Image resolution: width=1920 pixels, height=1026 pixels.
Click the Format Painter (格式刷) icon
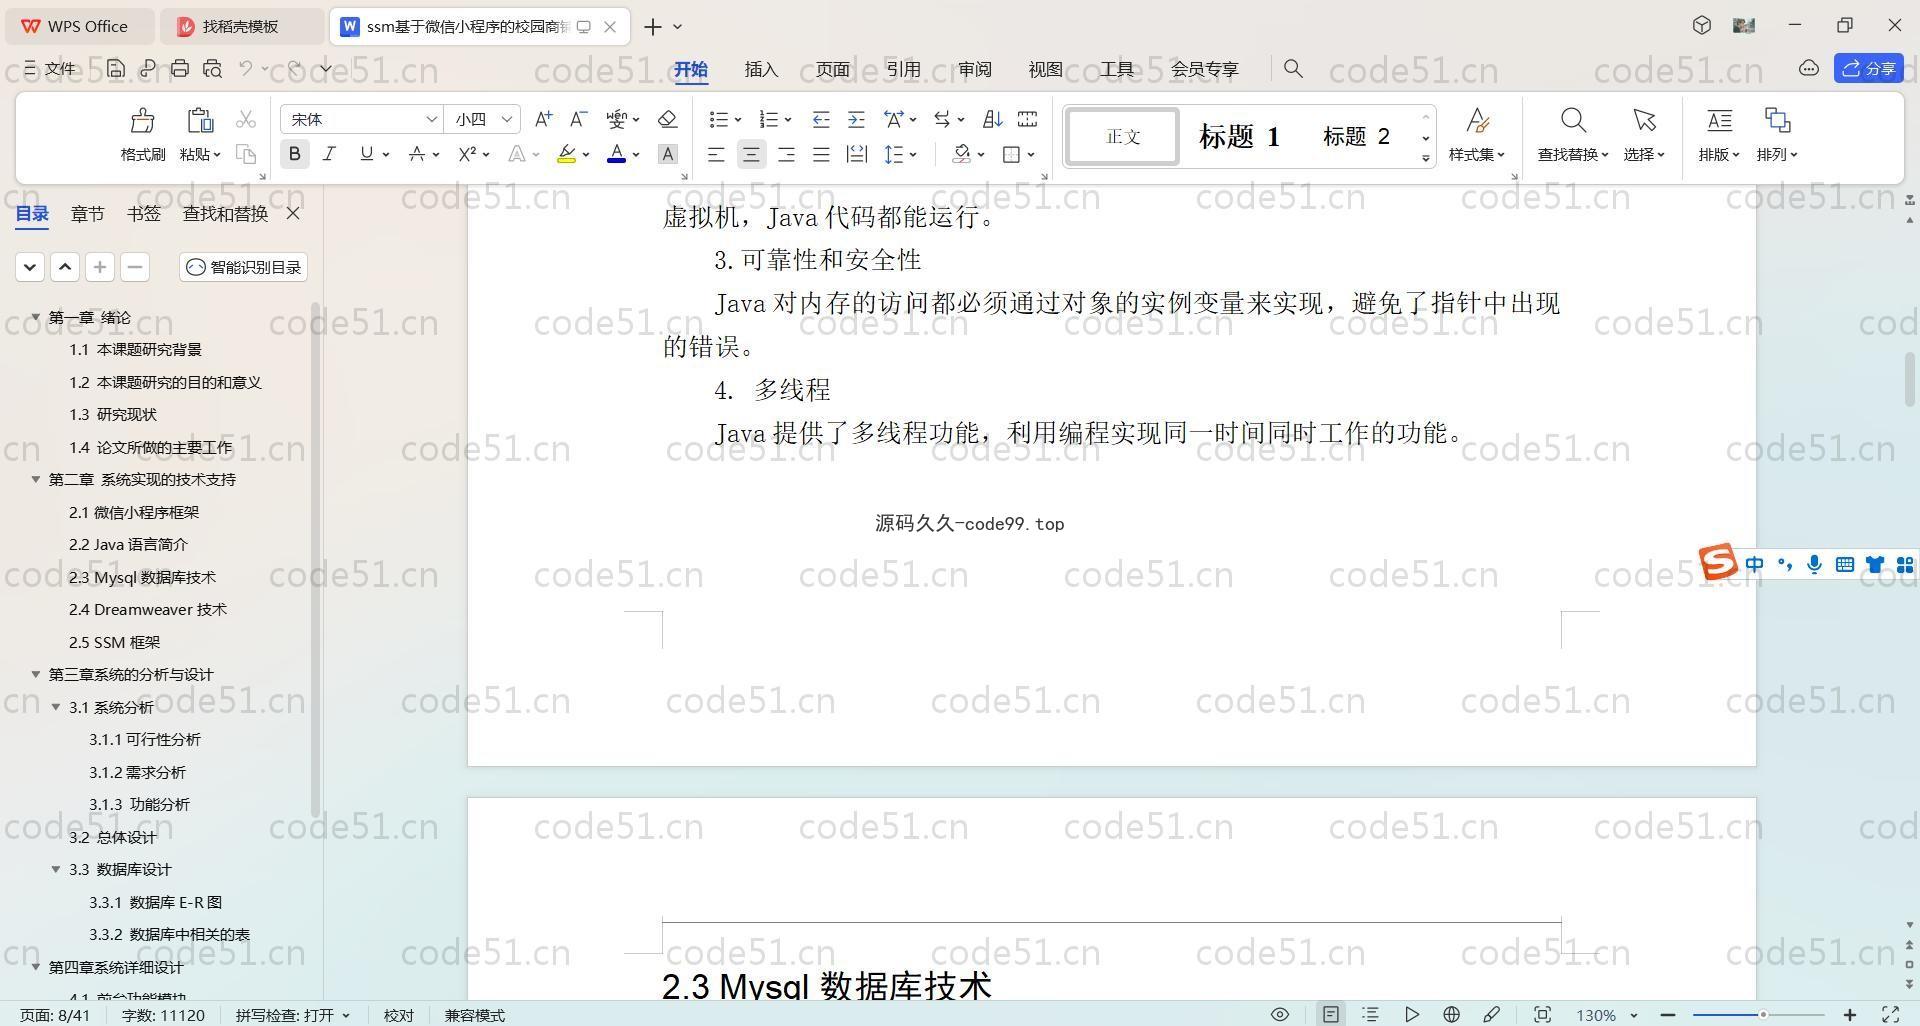143,121
